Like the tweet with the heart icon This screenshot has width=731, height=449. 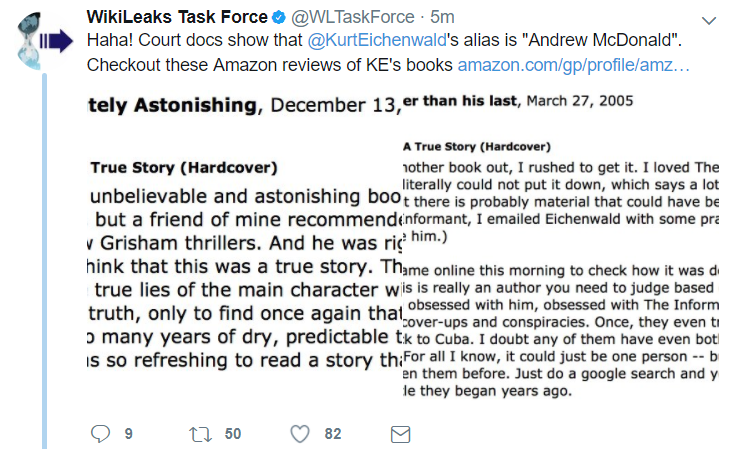click(x=300, y=434)
